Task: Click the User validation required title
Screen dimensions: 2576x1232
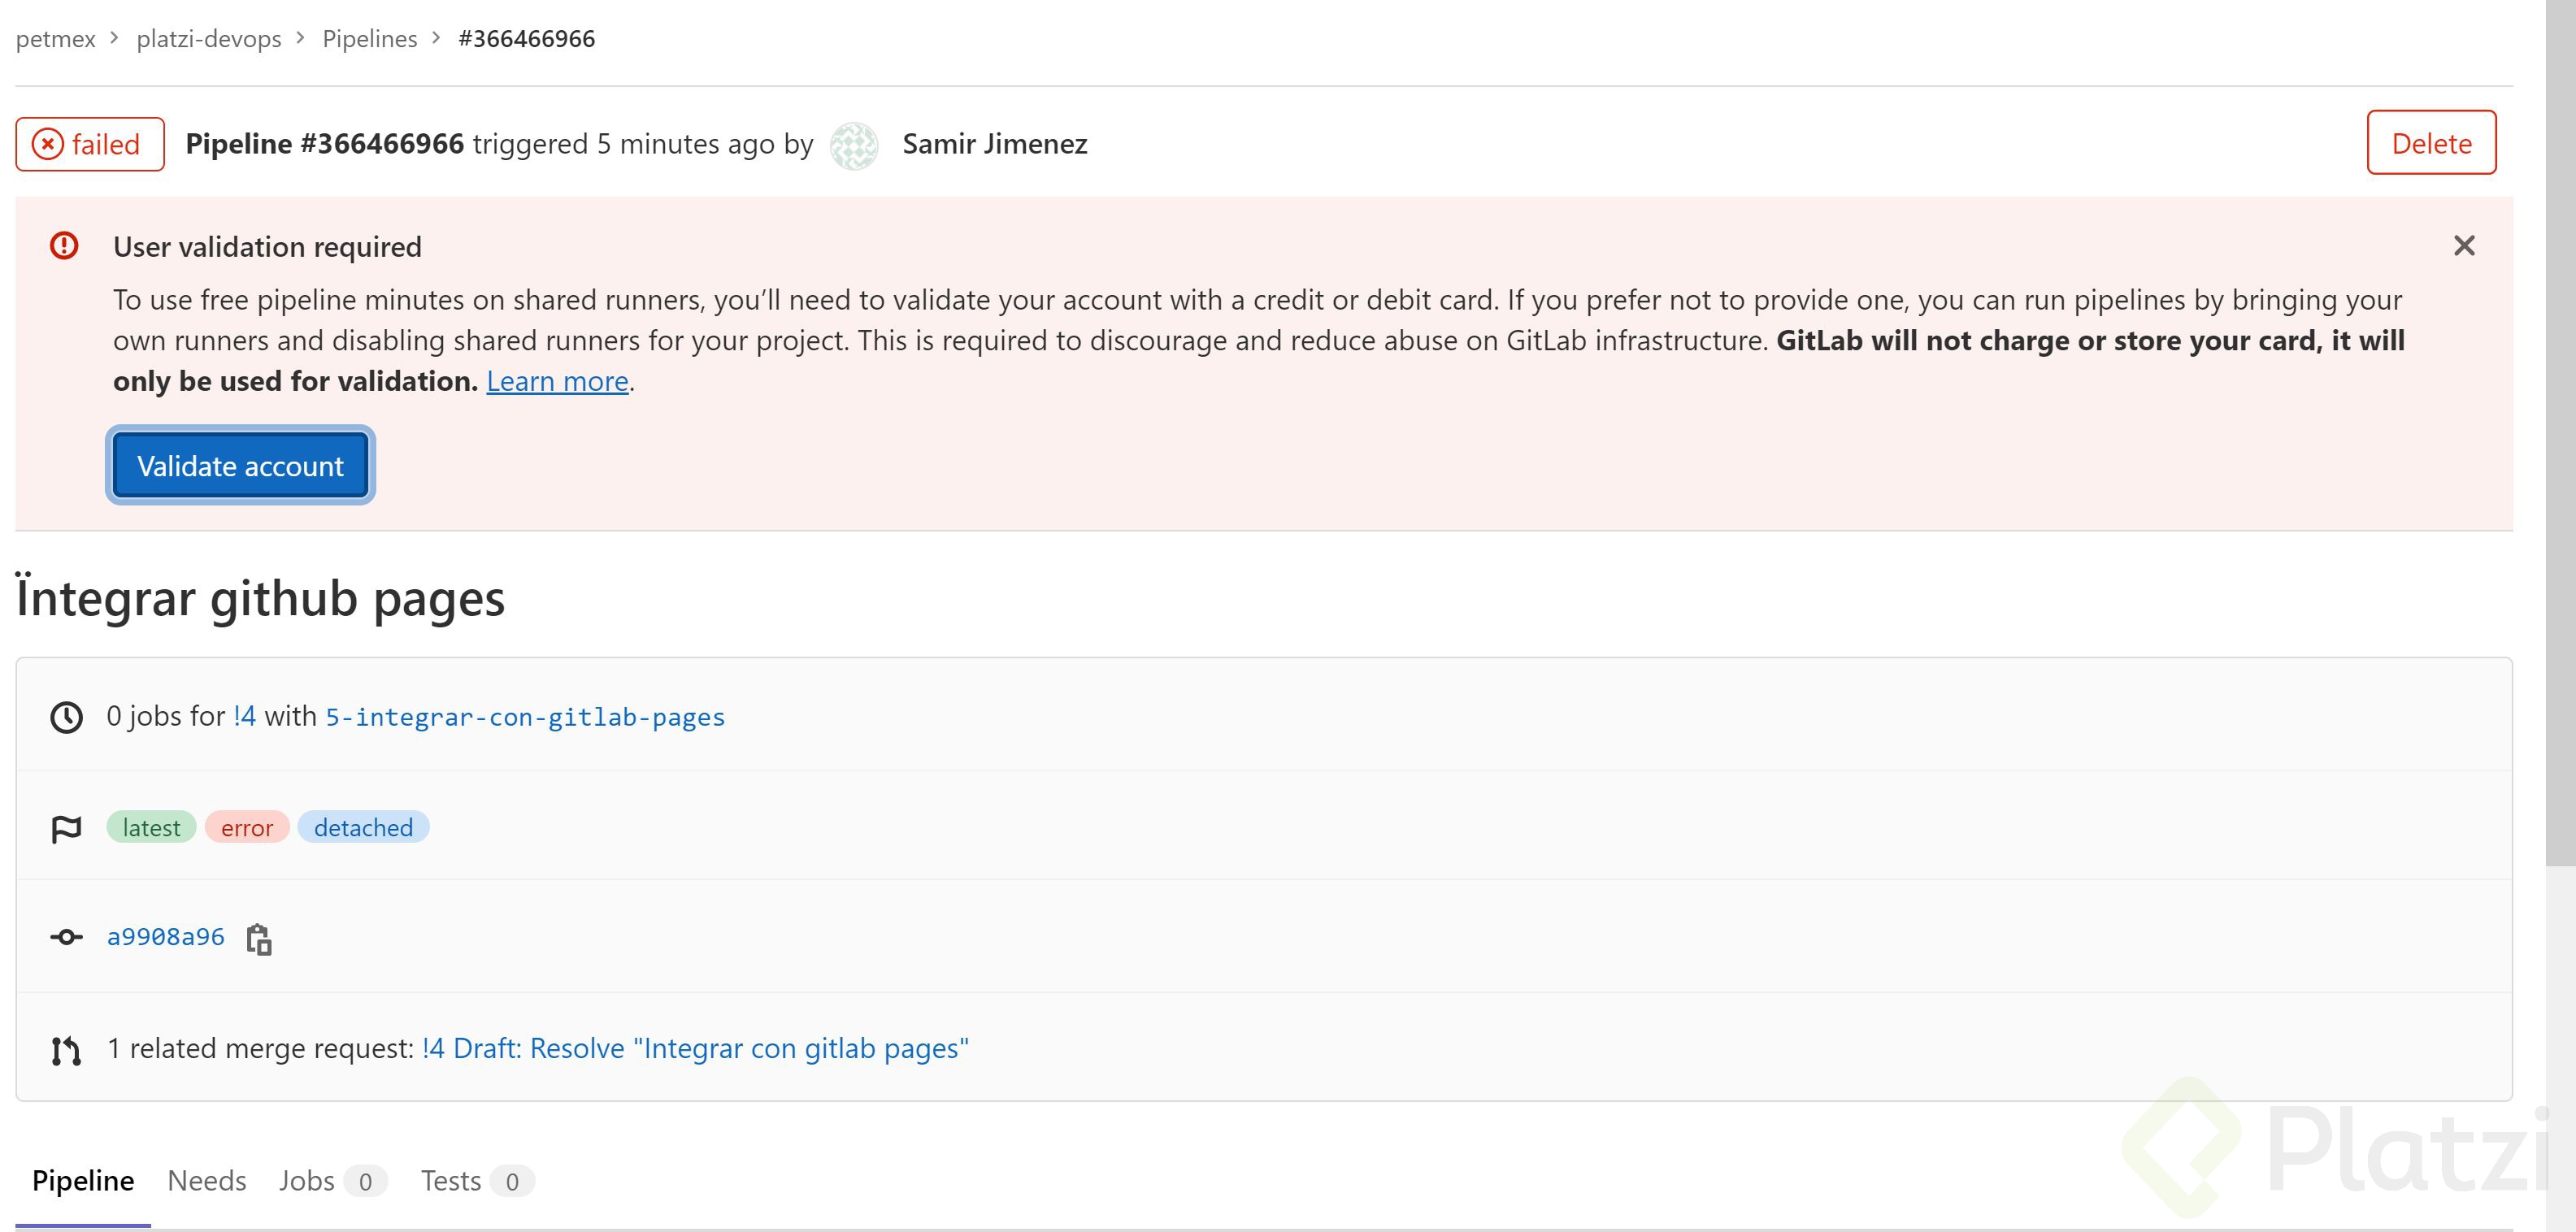Action: [267, 247]
